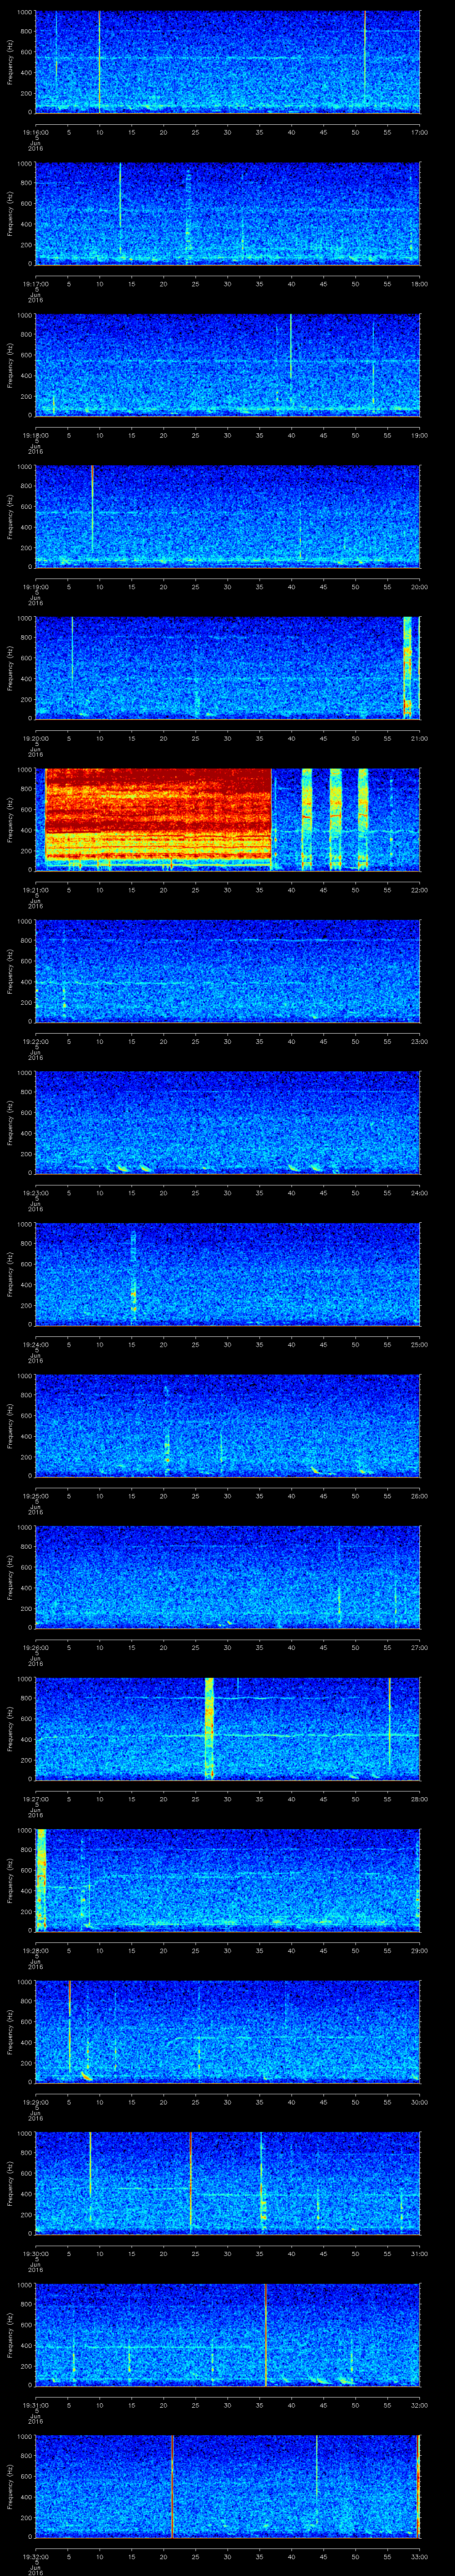Choose the spectrogram panel starting at 19:31:00

[x=228, y=2334]
